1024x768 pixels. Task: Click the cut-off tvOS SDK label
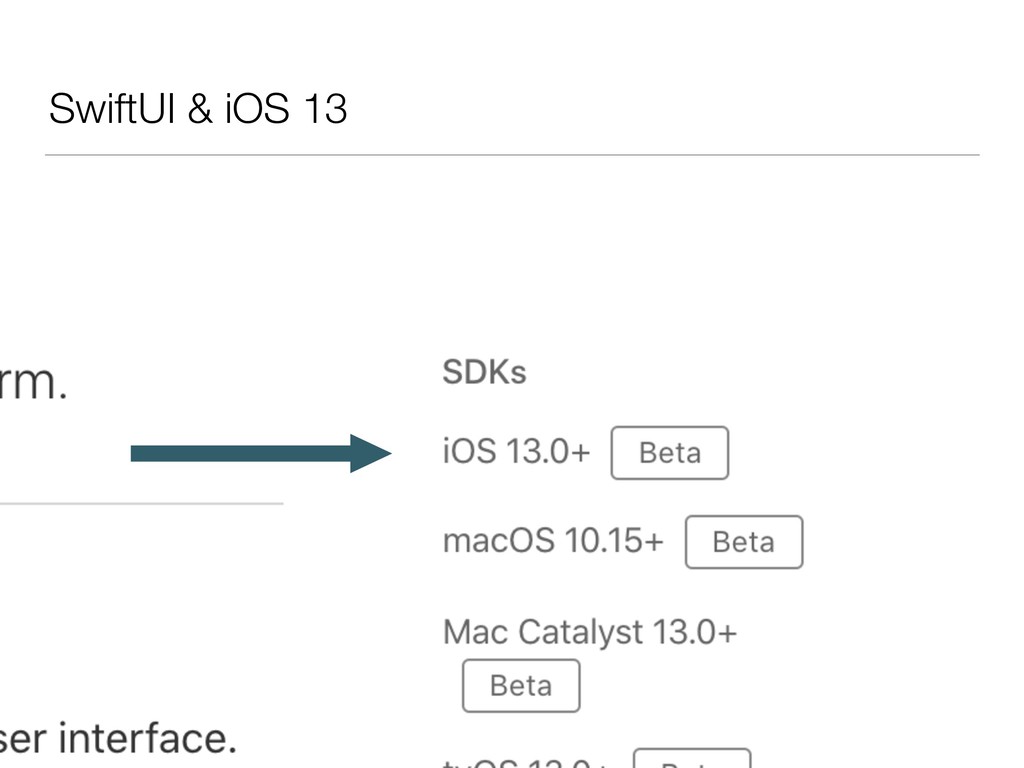click(526, 762)
